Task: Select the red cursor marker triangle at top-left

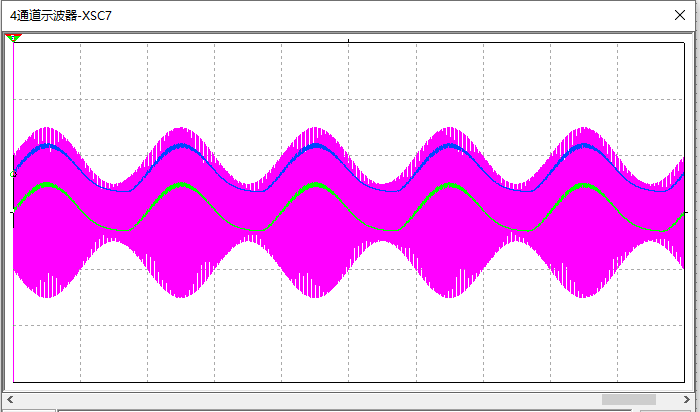Action: 14,38
